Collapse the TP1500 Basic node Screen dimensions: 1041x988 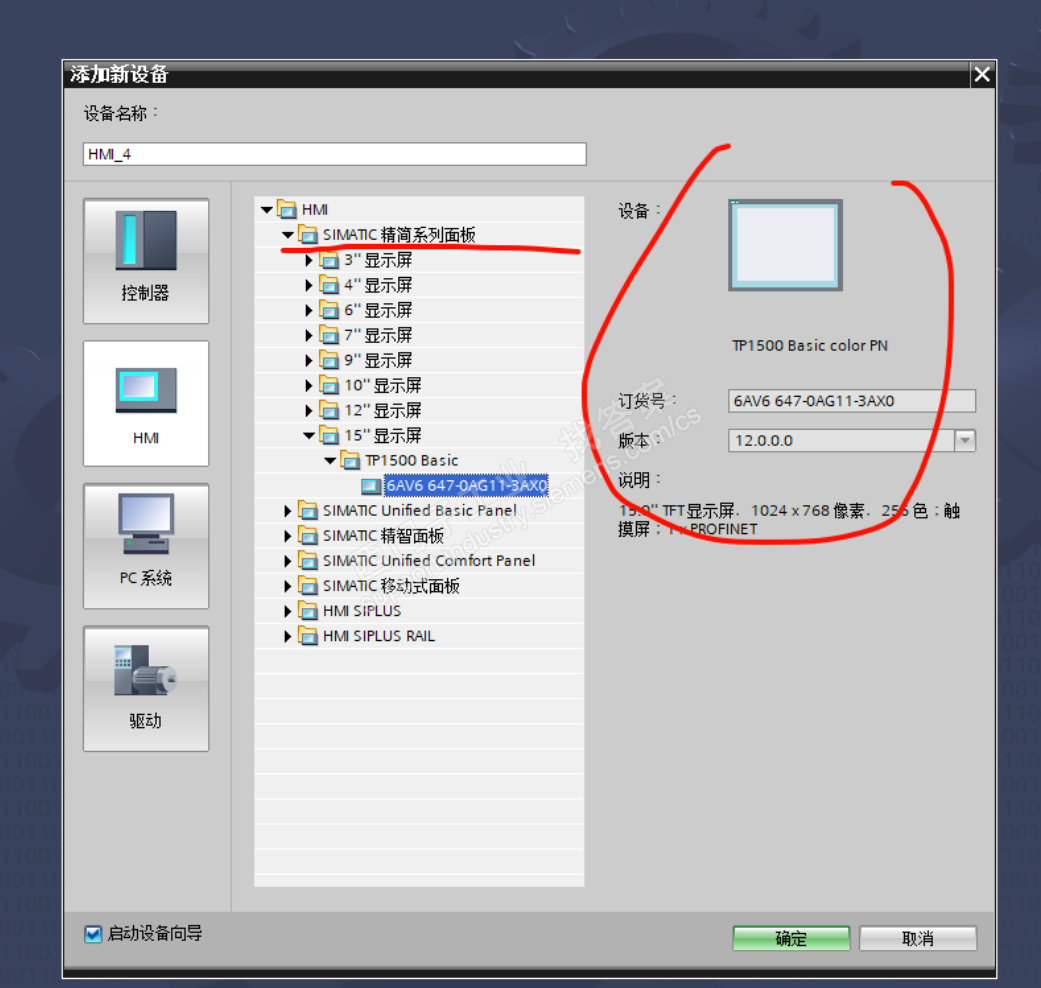331,460
